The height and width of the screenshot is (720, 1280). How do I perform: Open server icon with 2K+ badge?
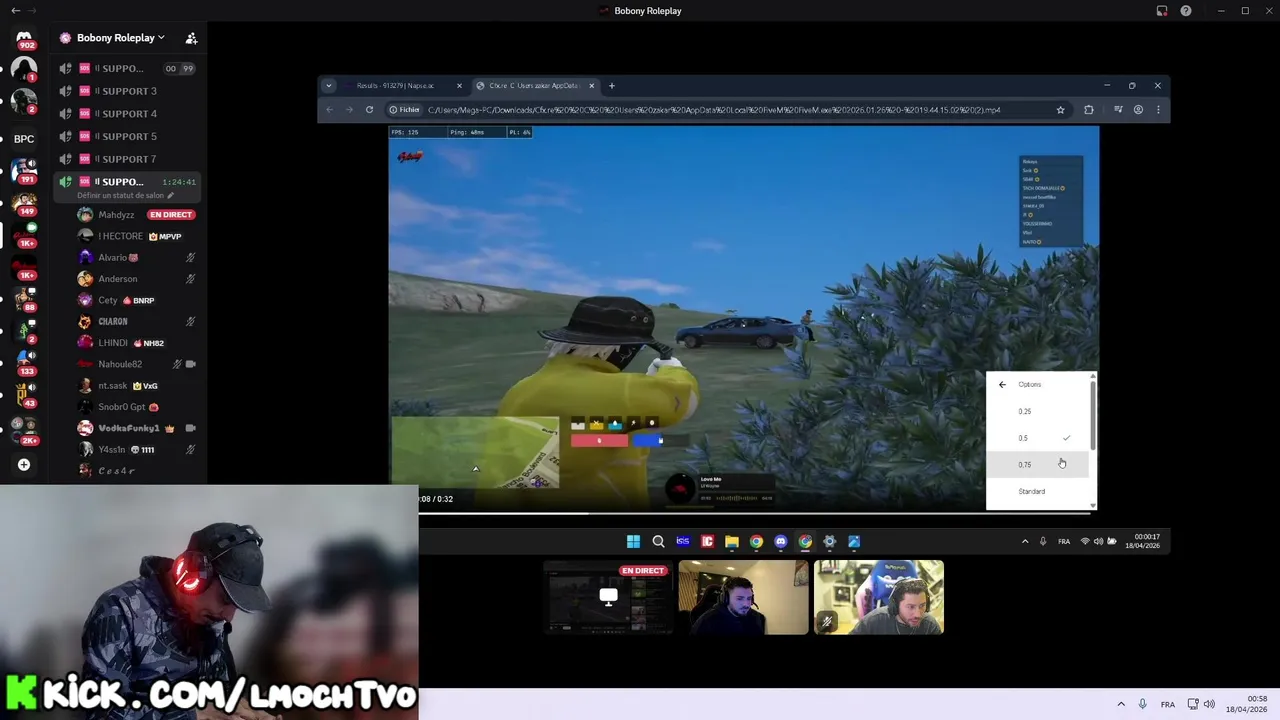tap(24, 429)
